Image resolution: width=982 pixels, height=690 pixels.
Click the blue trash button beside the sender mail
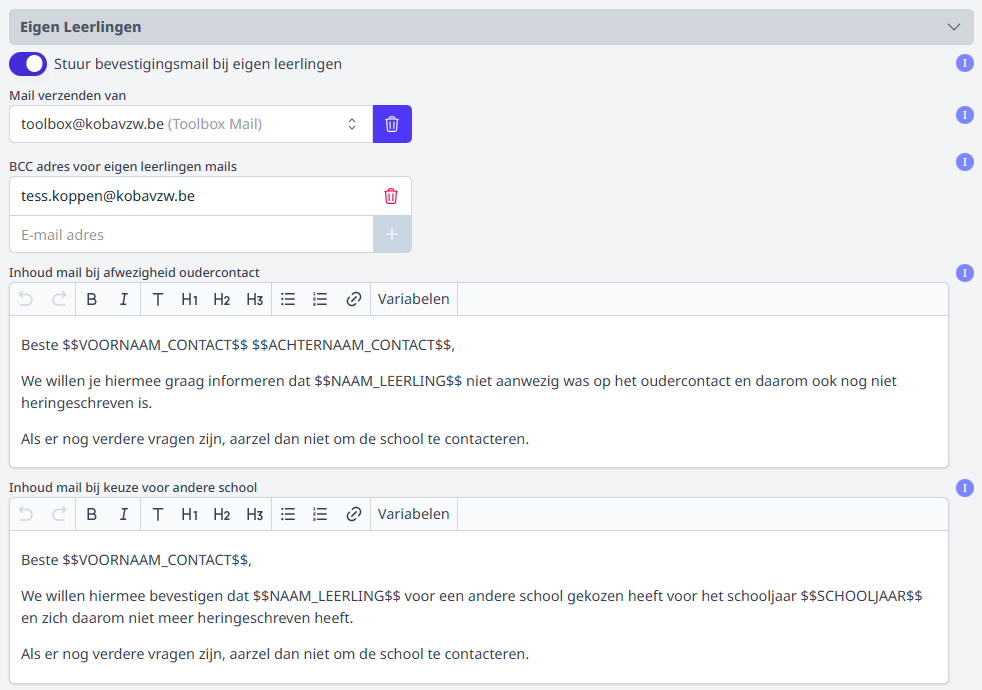(392, 124)
